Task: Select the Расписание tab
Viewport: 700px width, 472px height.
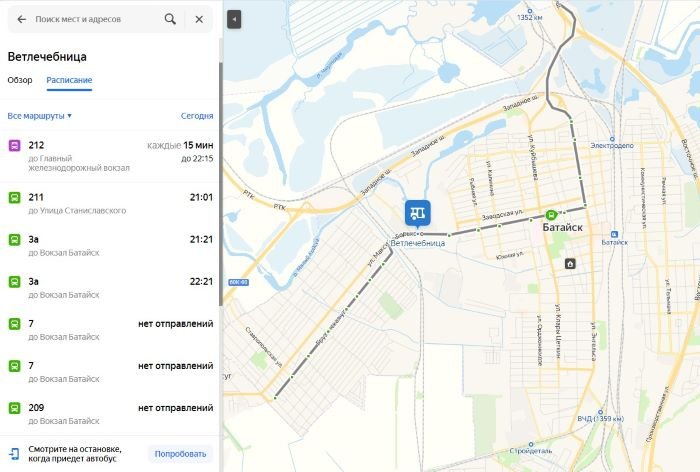Action: (x=69, y=80)
